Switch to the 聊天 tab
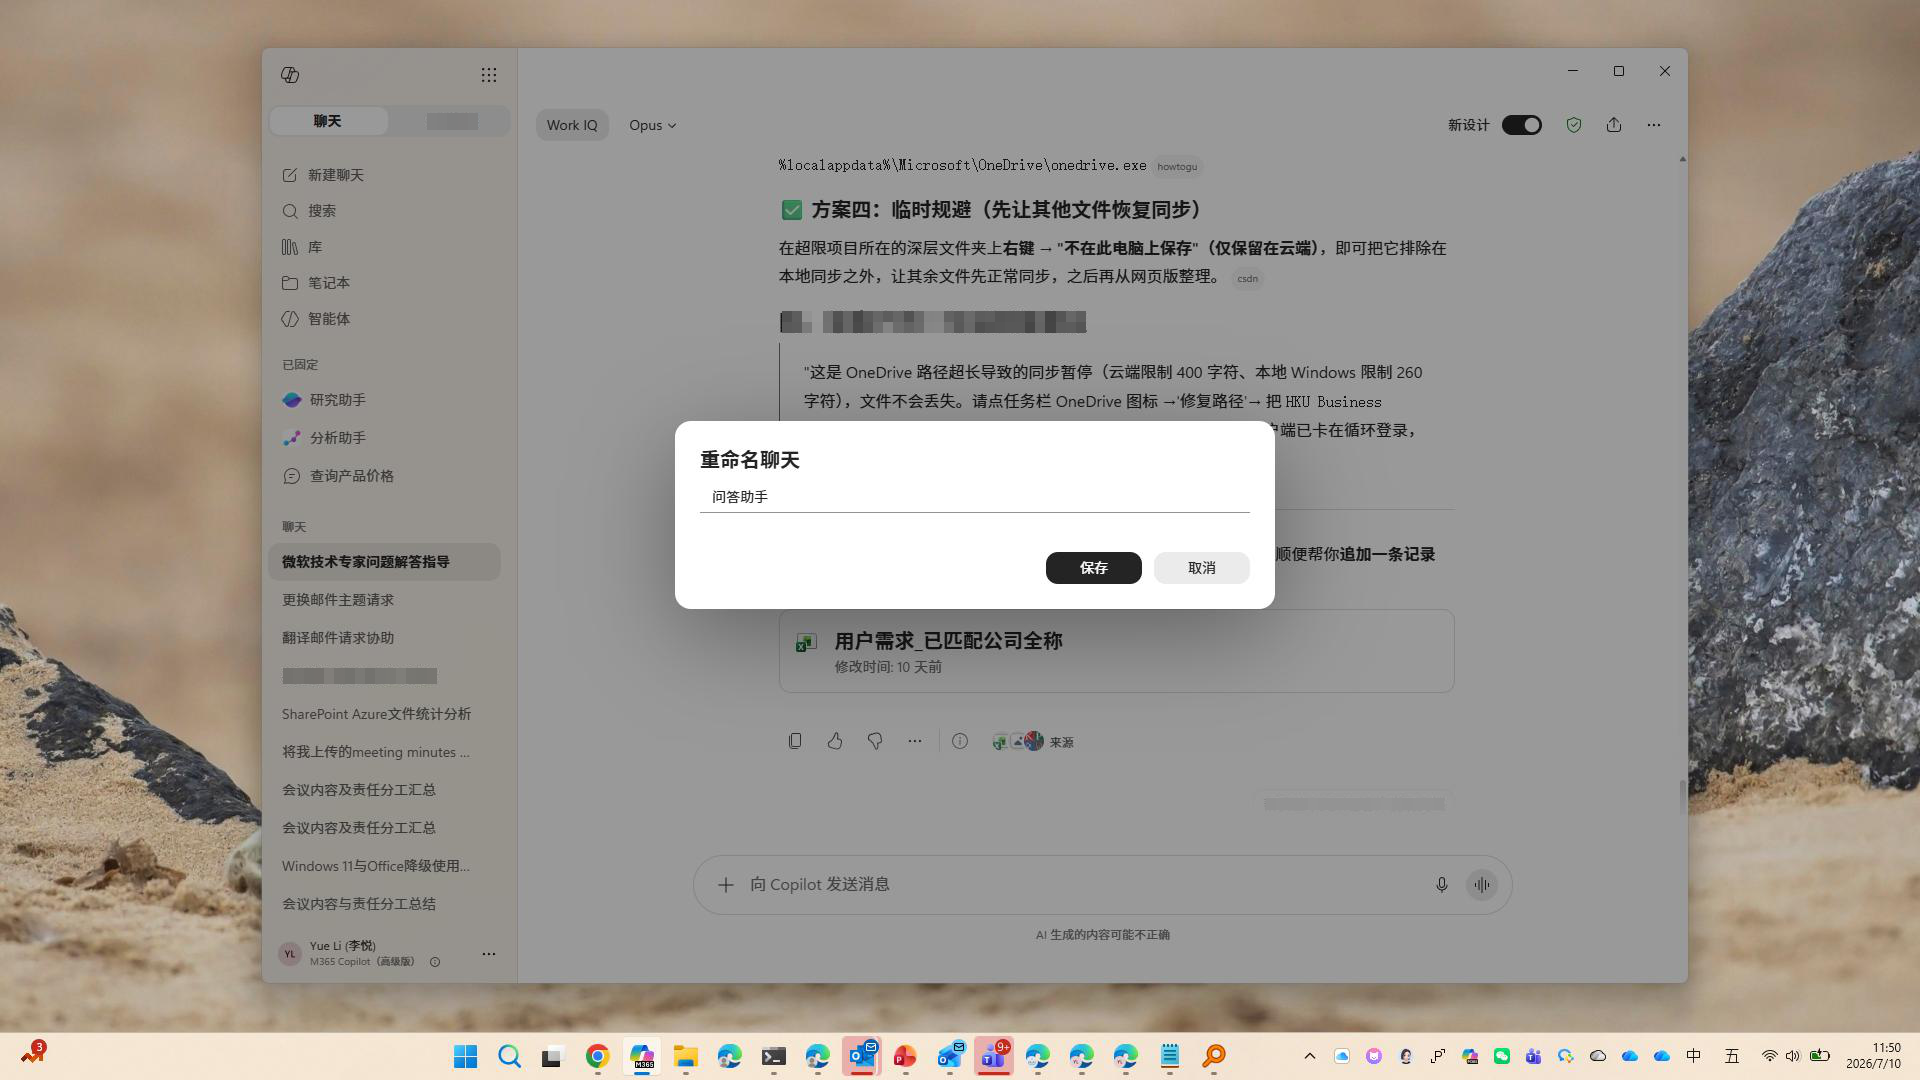Screen dimensions: 1920x1080 click(x=328, y=121)
